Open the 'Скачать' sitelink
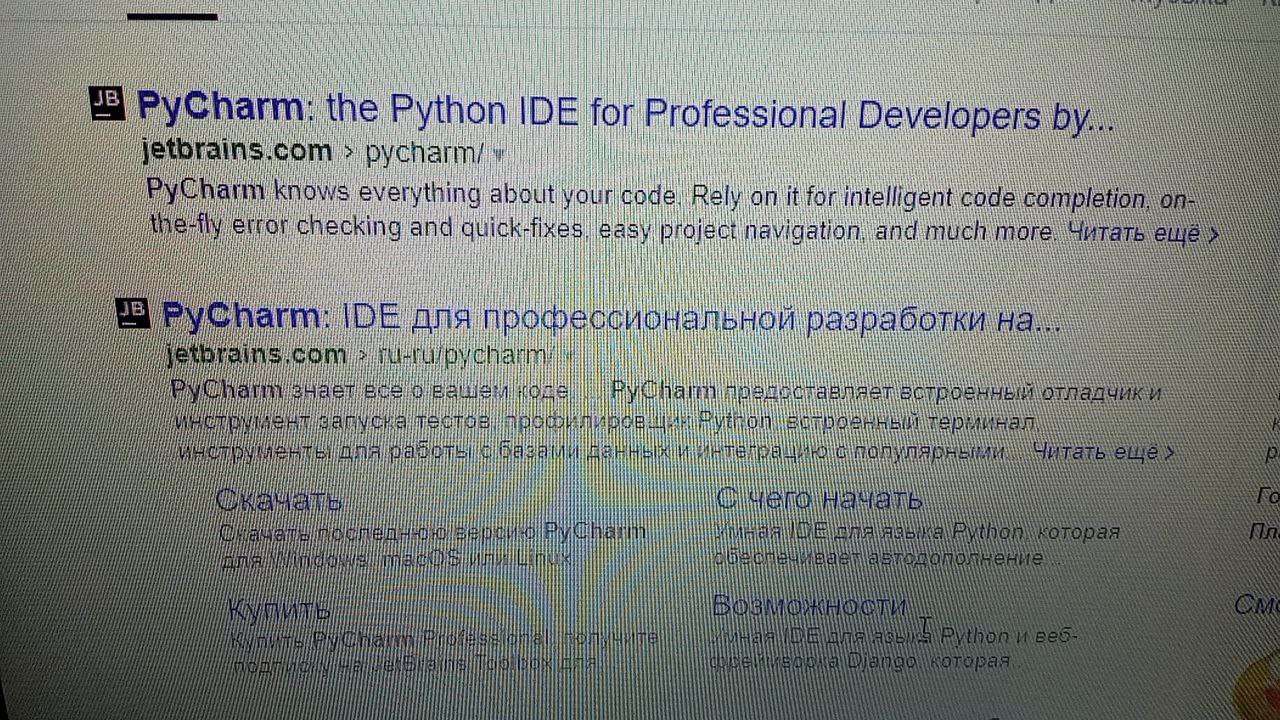This screenshot has height=720, width=1280. (x=279, y=500)
